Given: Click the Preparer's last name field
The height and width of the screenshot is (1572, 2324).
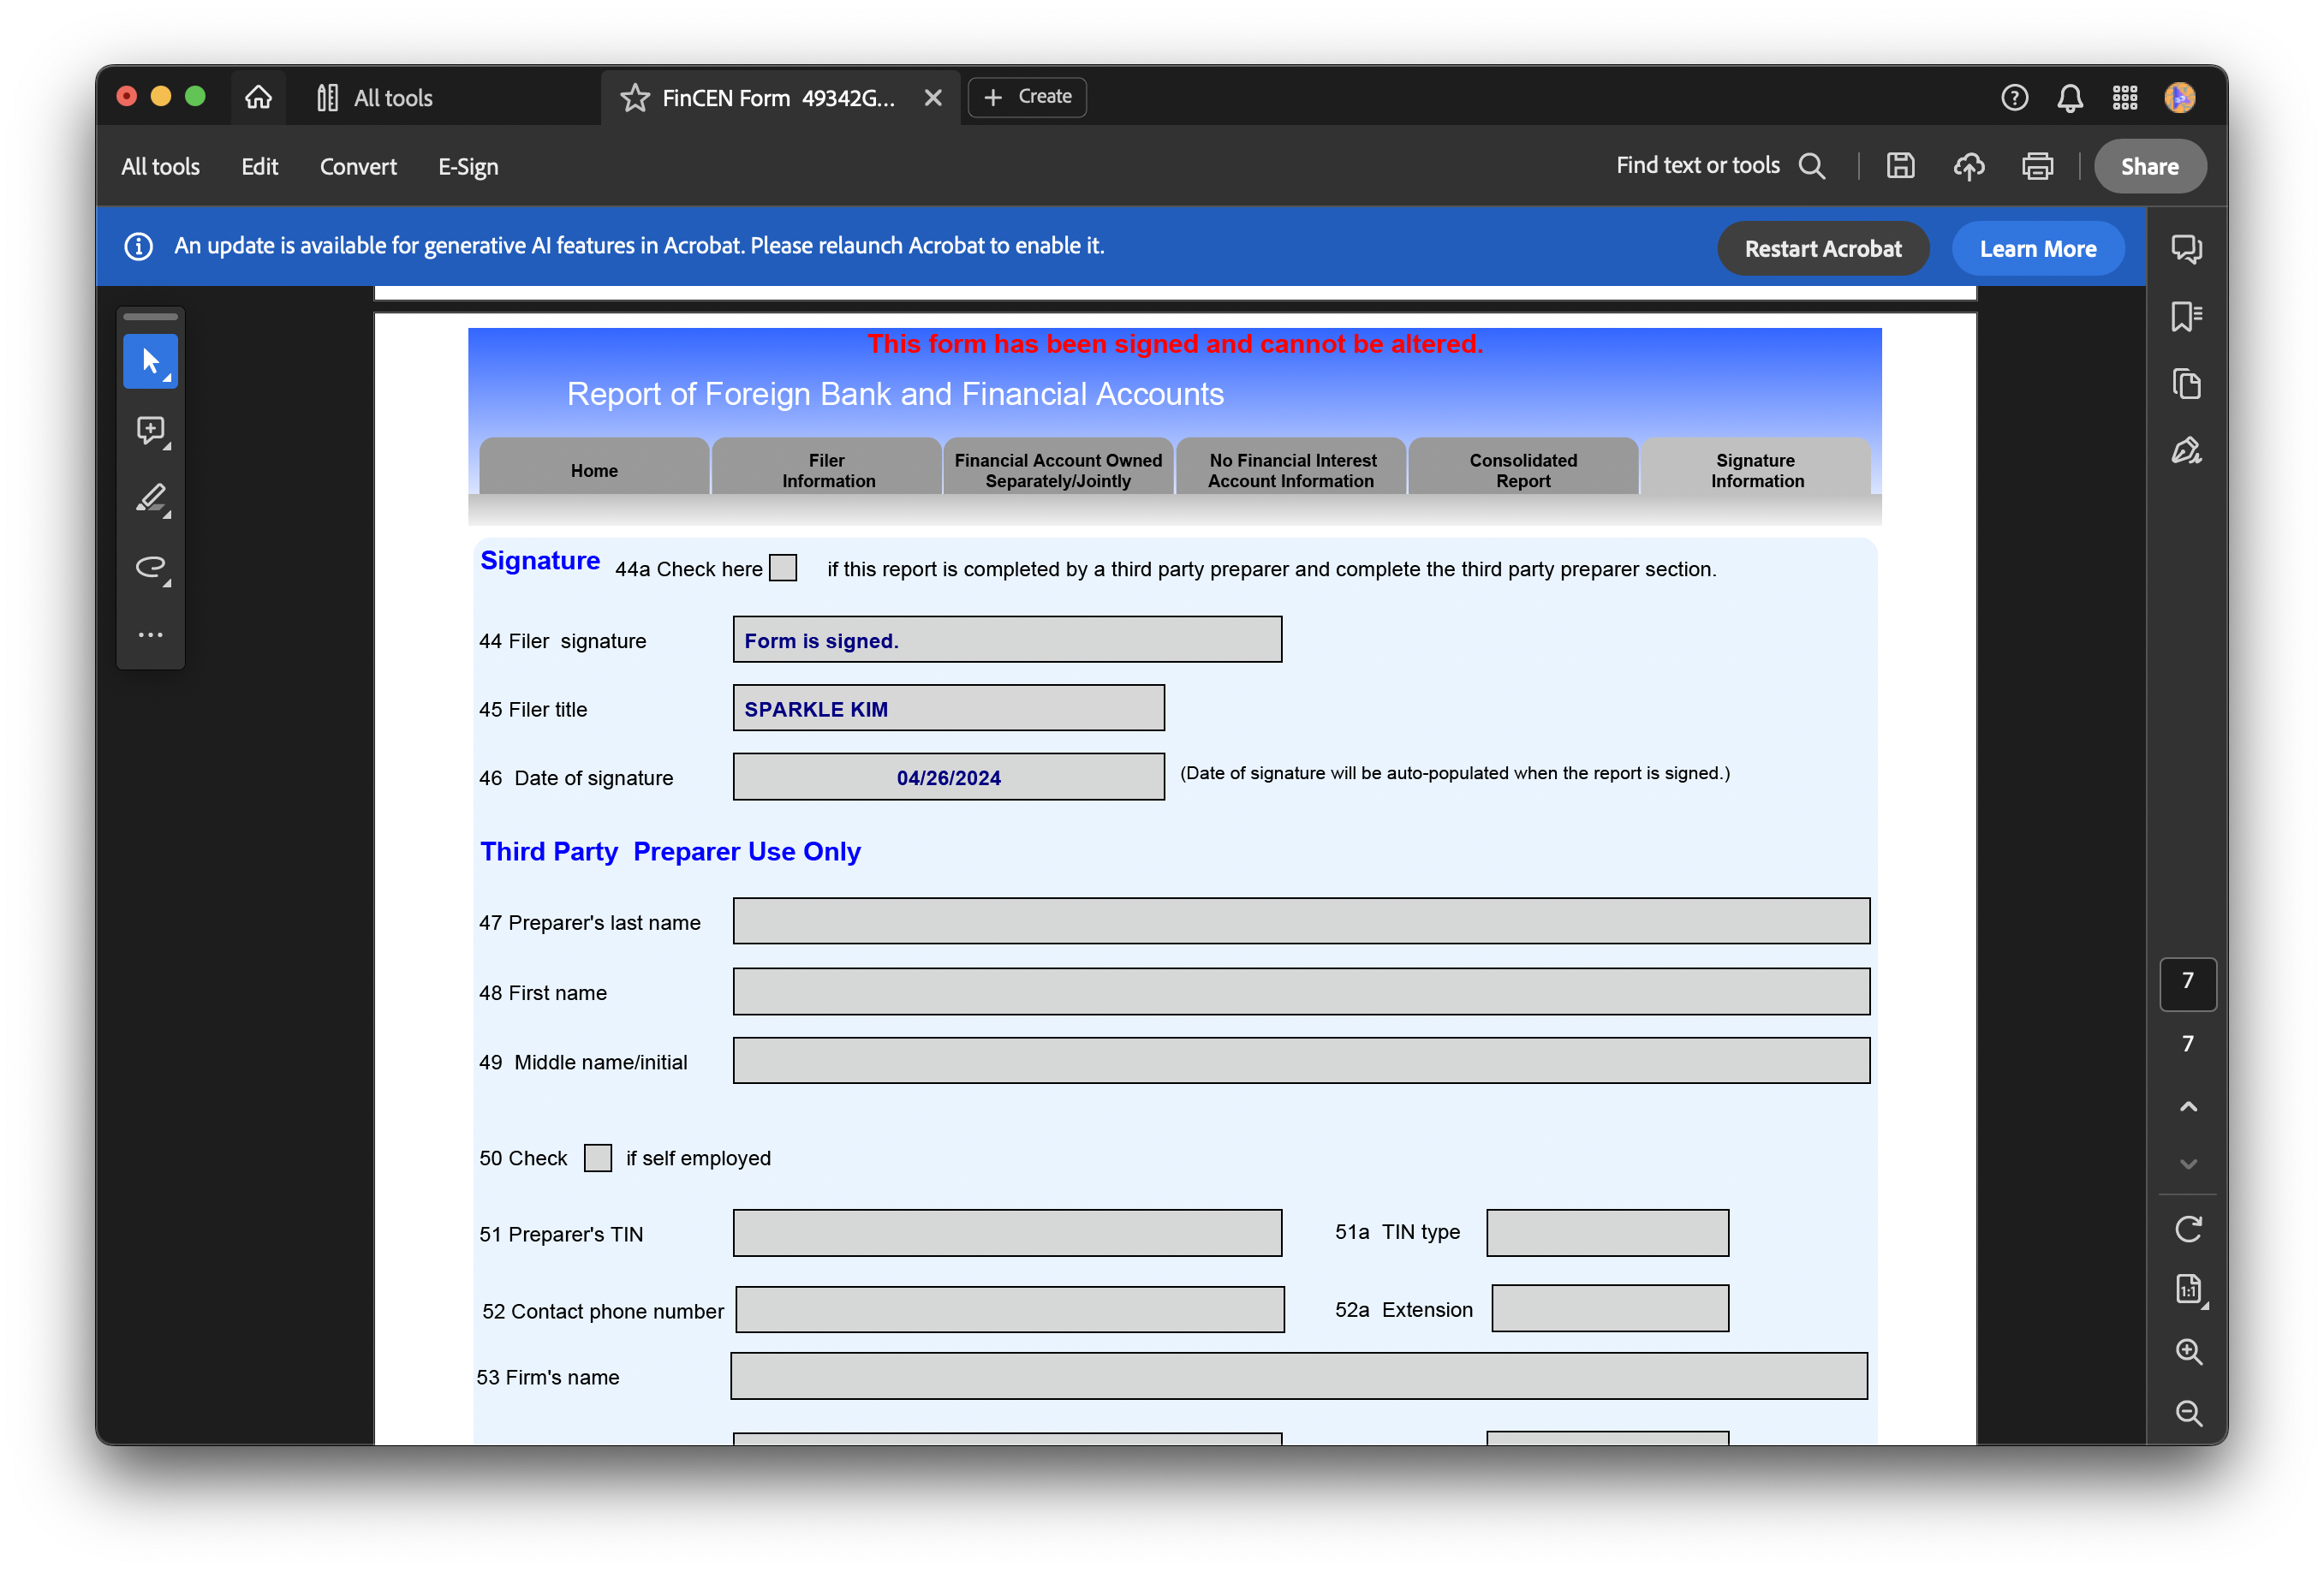Looking at the screenshot, I should pyautogui.click(x=1300, y=920).
